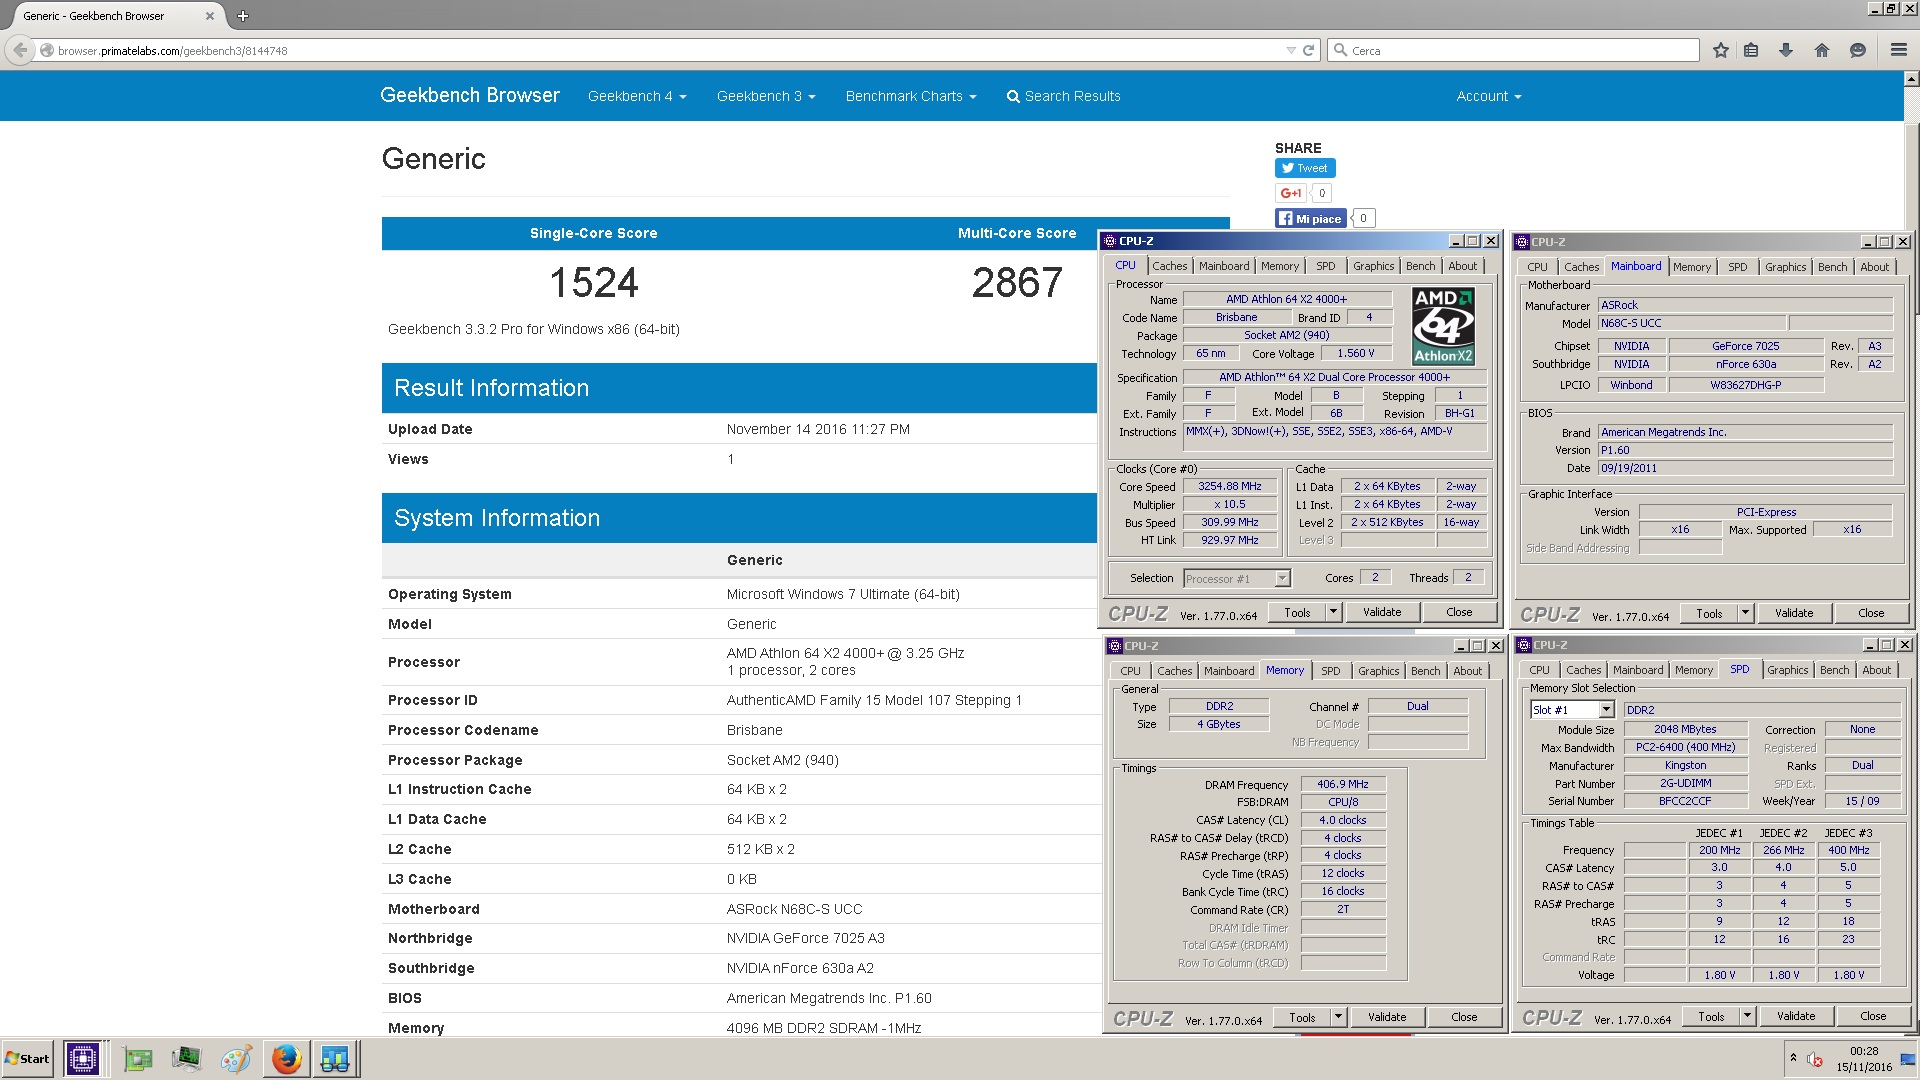
Task: Switch to Caches tab in first CPU-Z window
Action: tap(1169, 266)
